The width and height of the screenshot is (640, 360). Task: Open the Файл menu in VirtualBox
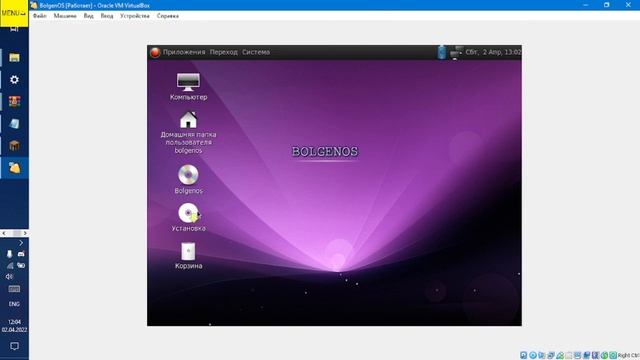coord(40,16)
